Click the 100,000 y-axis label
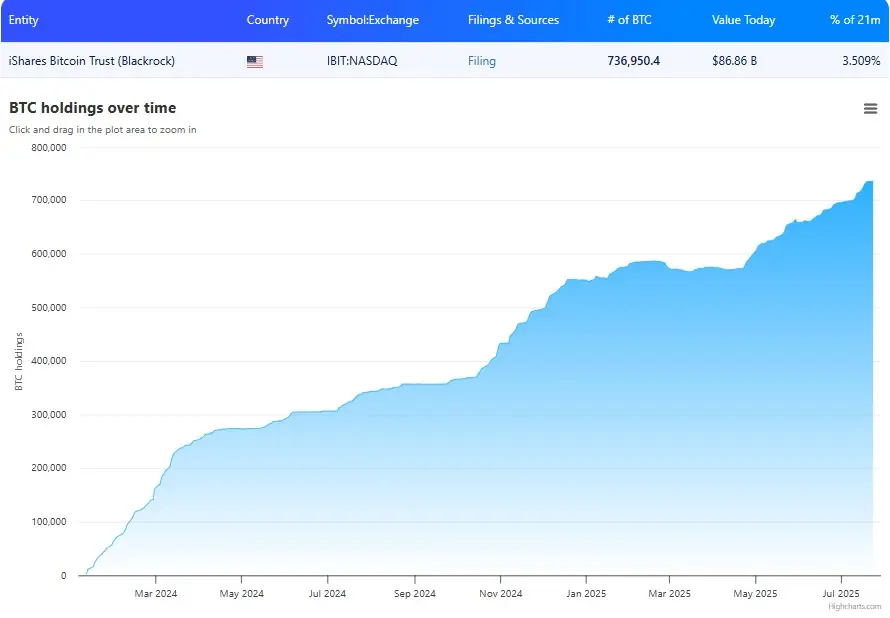Image resolution: width=890 pixels, height=618 pixels. 49,522
